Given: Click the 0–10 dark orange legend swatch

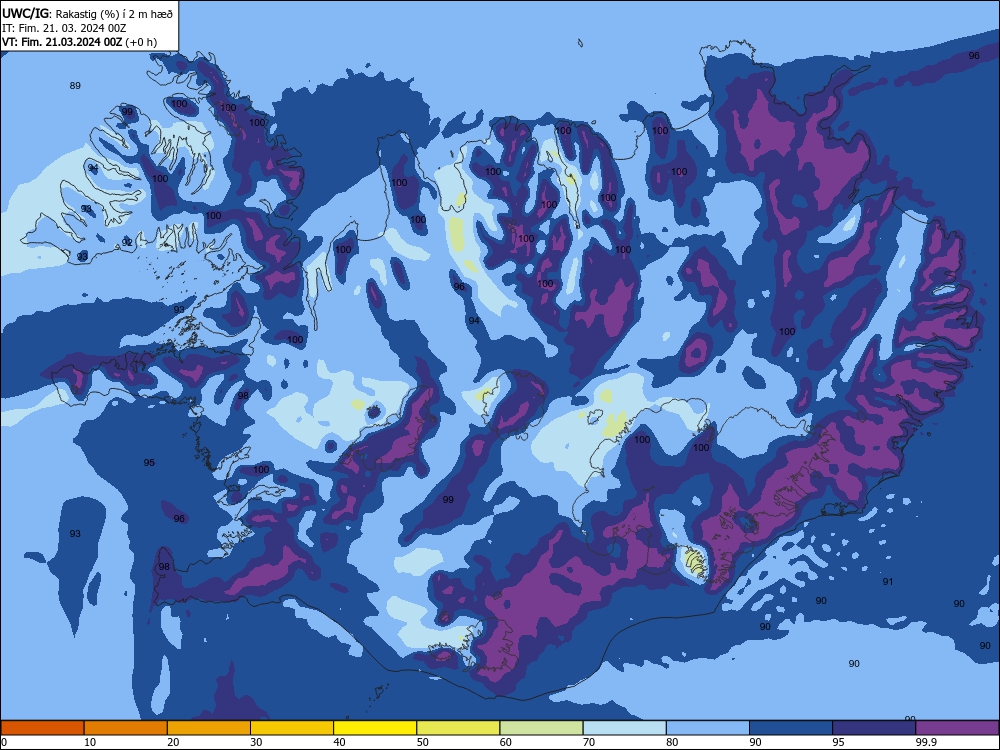Looking at the screenshot, I should coord(43,728).
